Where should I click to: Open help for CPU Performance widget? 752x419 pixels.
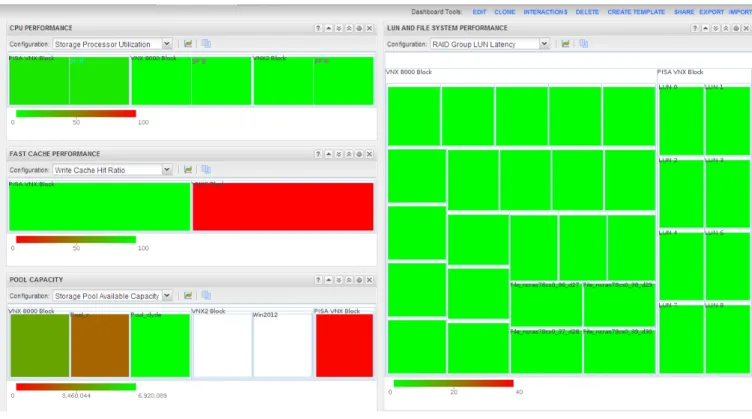[x=318, y=28]
